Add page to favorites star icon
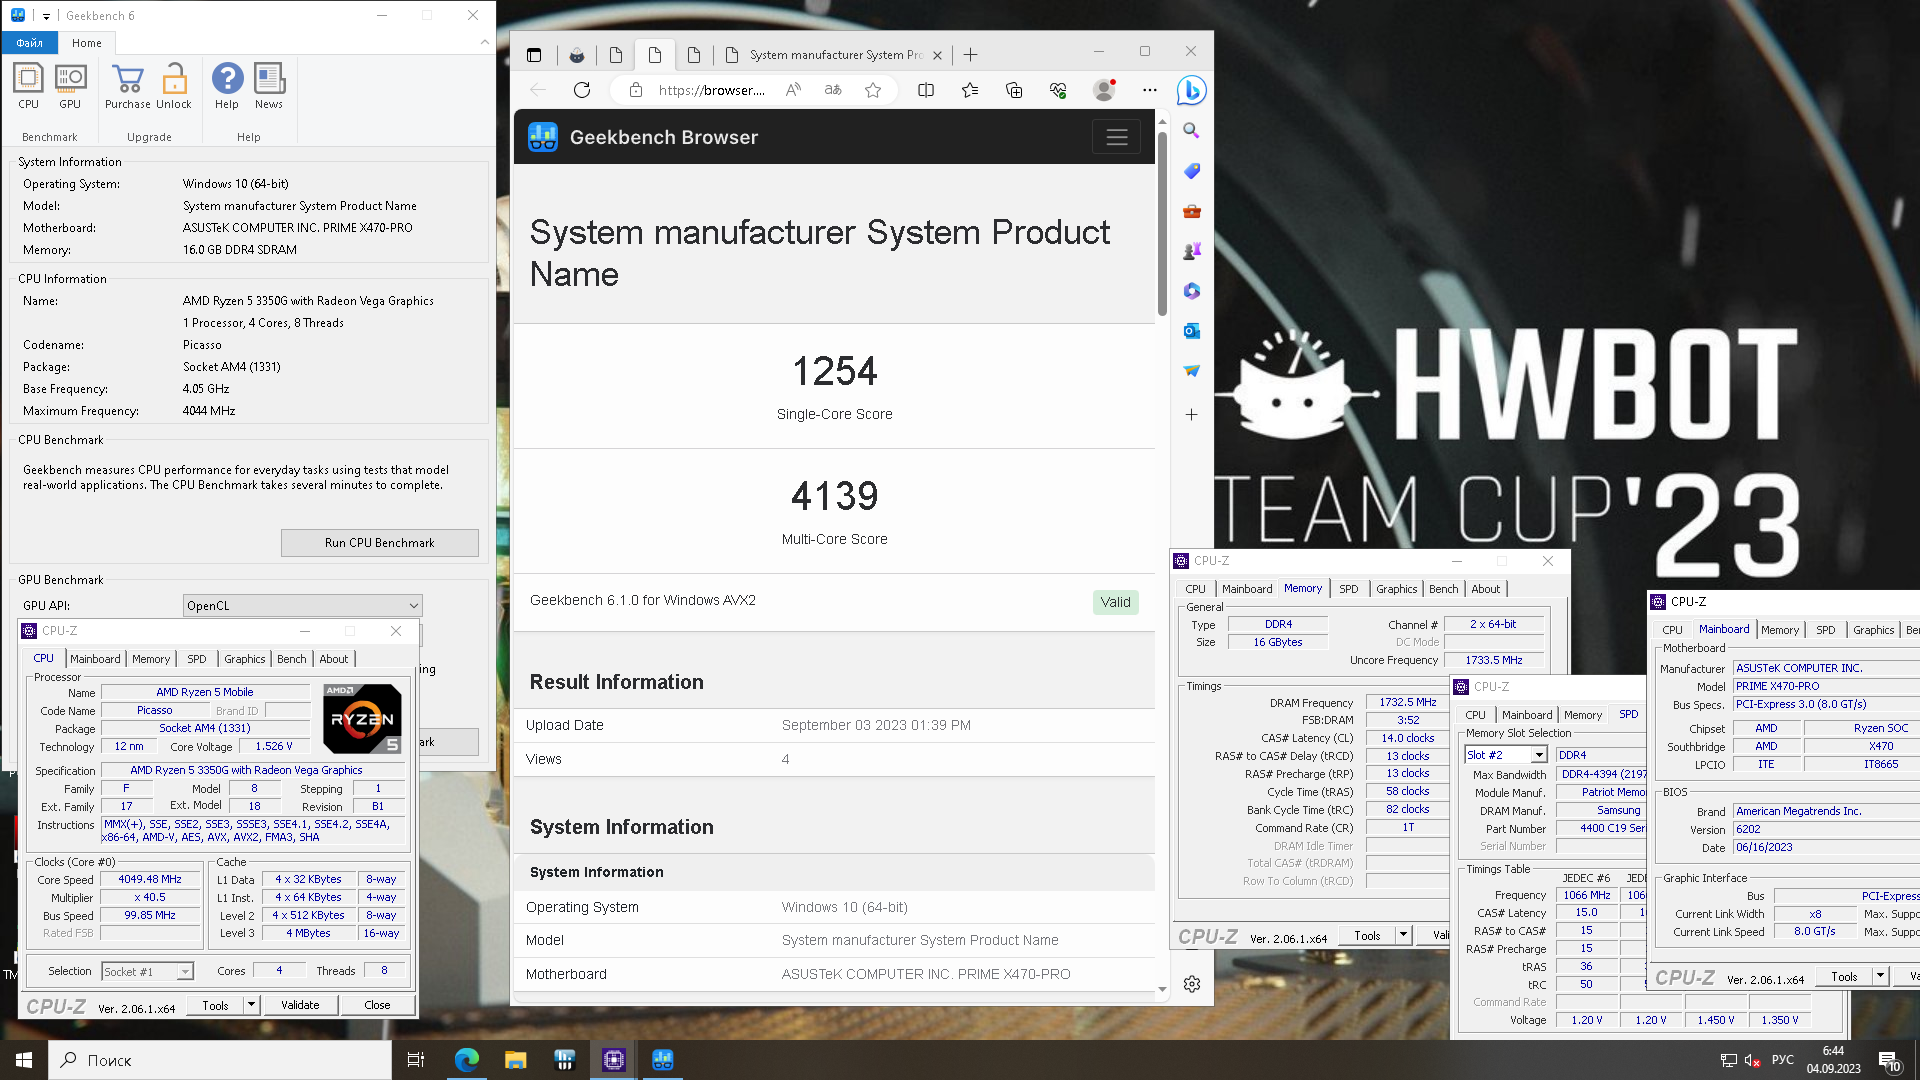The width and height of the screenshot is (1920, 1080). point(873,90)
